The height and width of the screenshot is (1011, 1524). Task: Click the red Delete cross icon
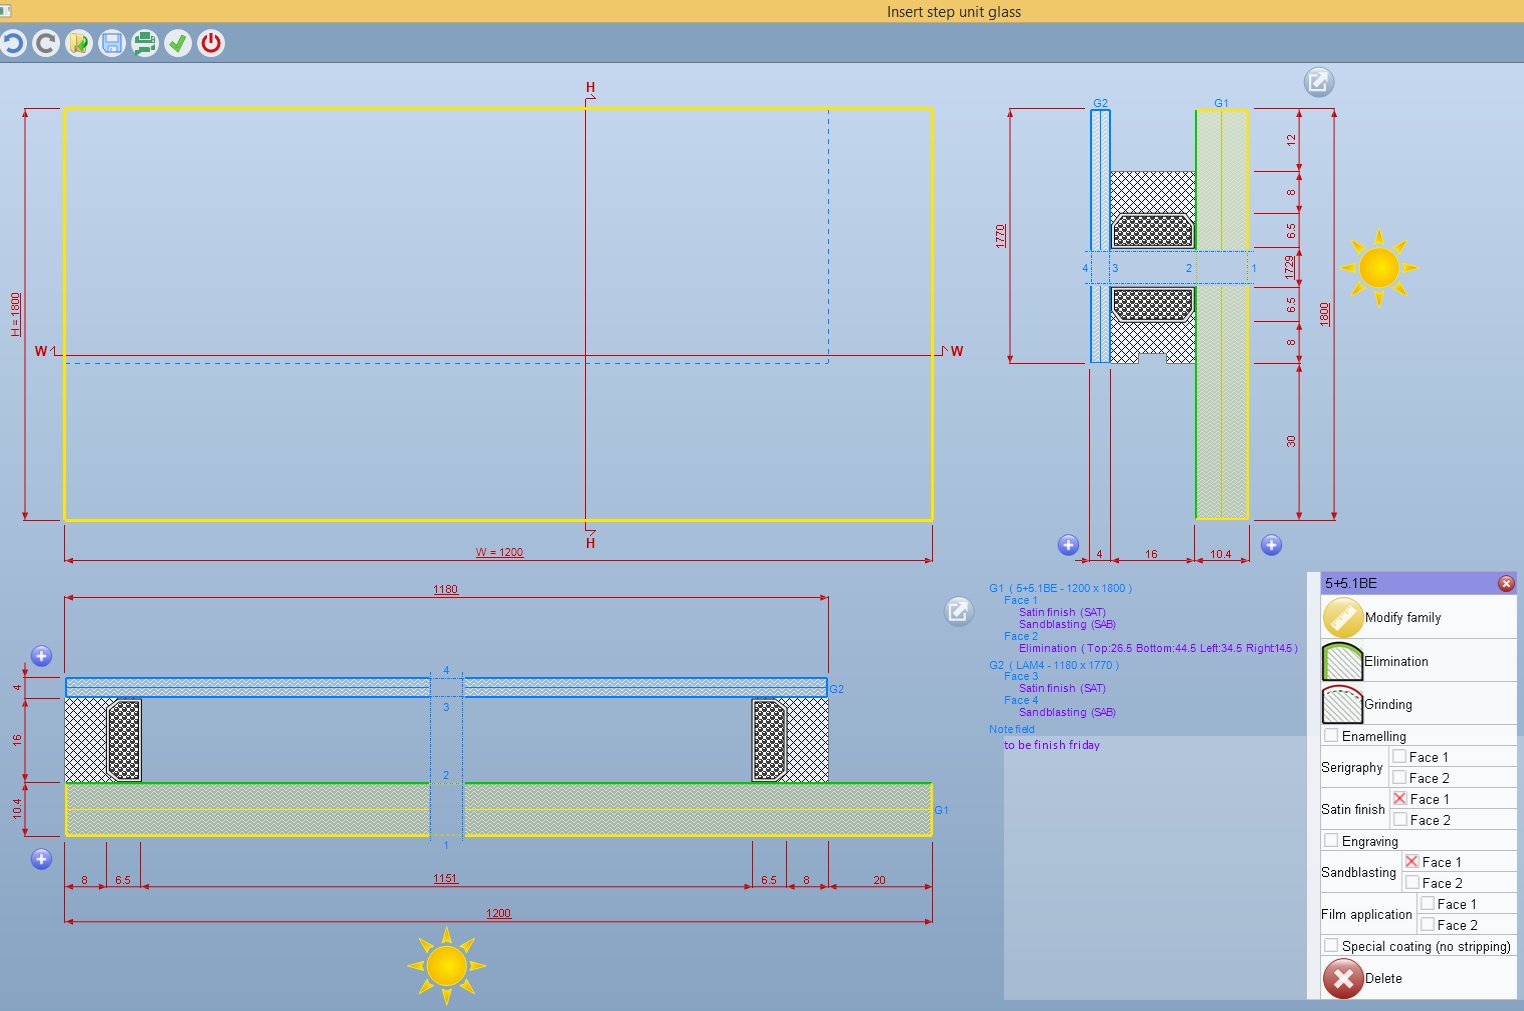tap(1343, 979)
